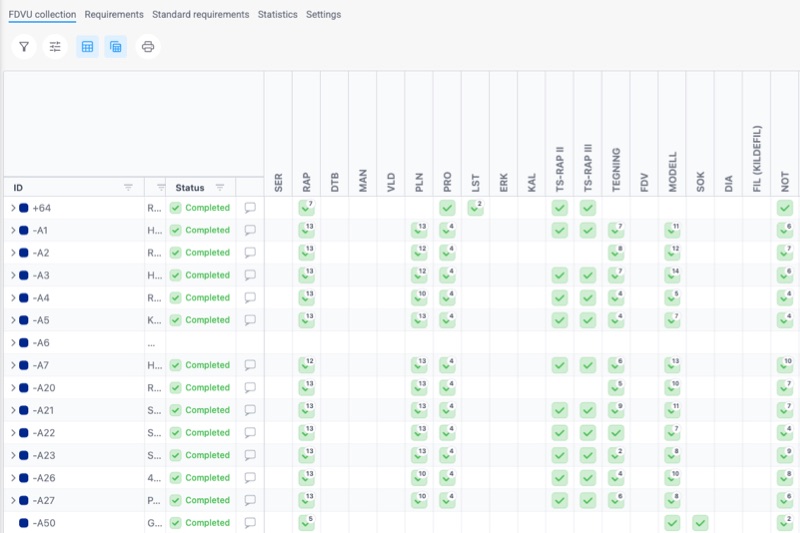The height and width of the screenshot is (533, 800).
Task: Click the MODELL badge with 11 in row -A21
Action: 672,410
